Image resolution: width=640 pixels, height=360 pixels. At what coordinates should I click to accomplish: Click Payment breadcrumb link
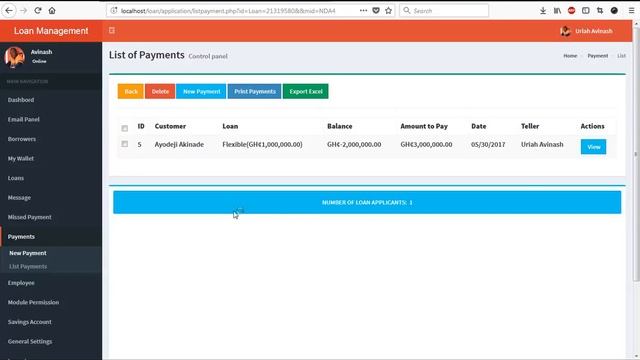point(598,56)
